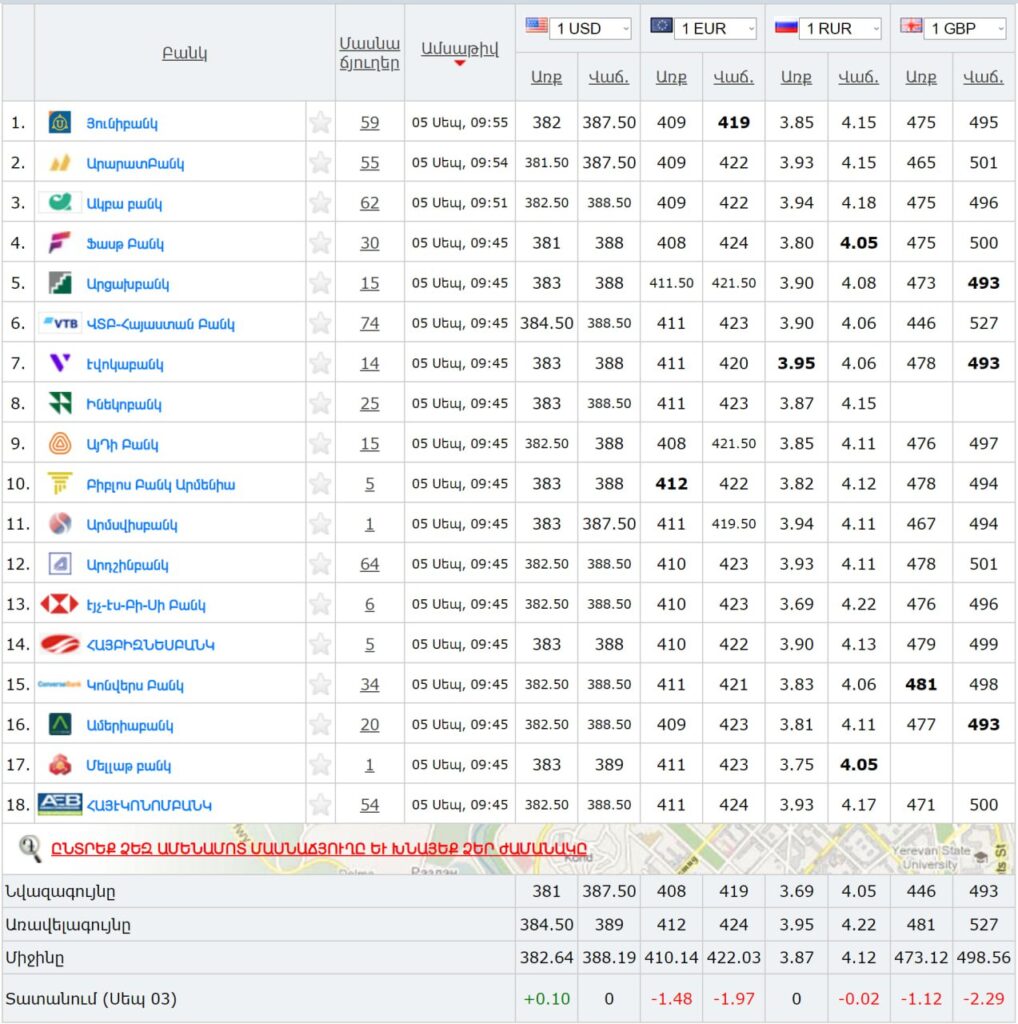Toggle favorite star for Յունիբանկ
The height and width of the screenshot is (1024, 1018).
click(320, 123)
